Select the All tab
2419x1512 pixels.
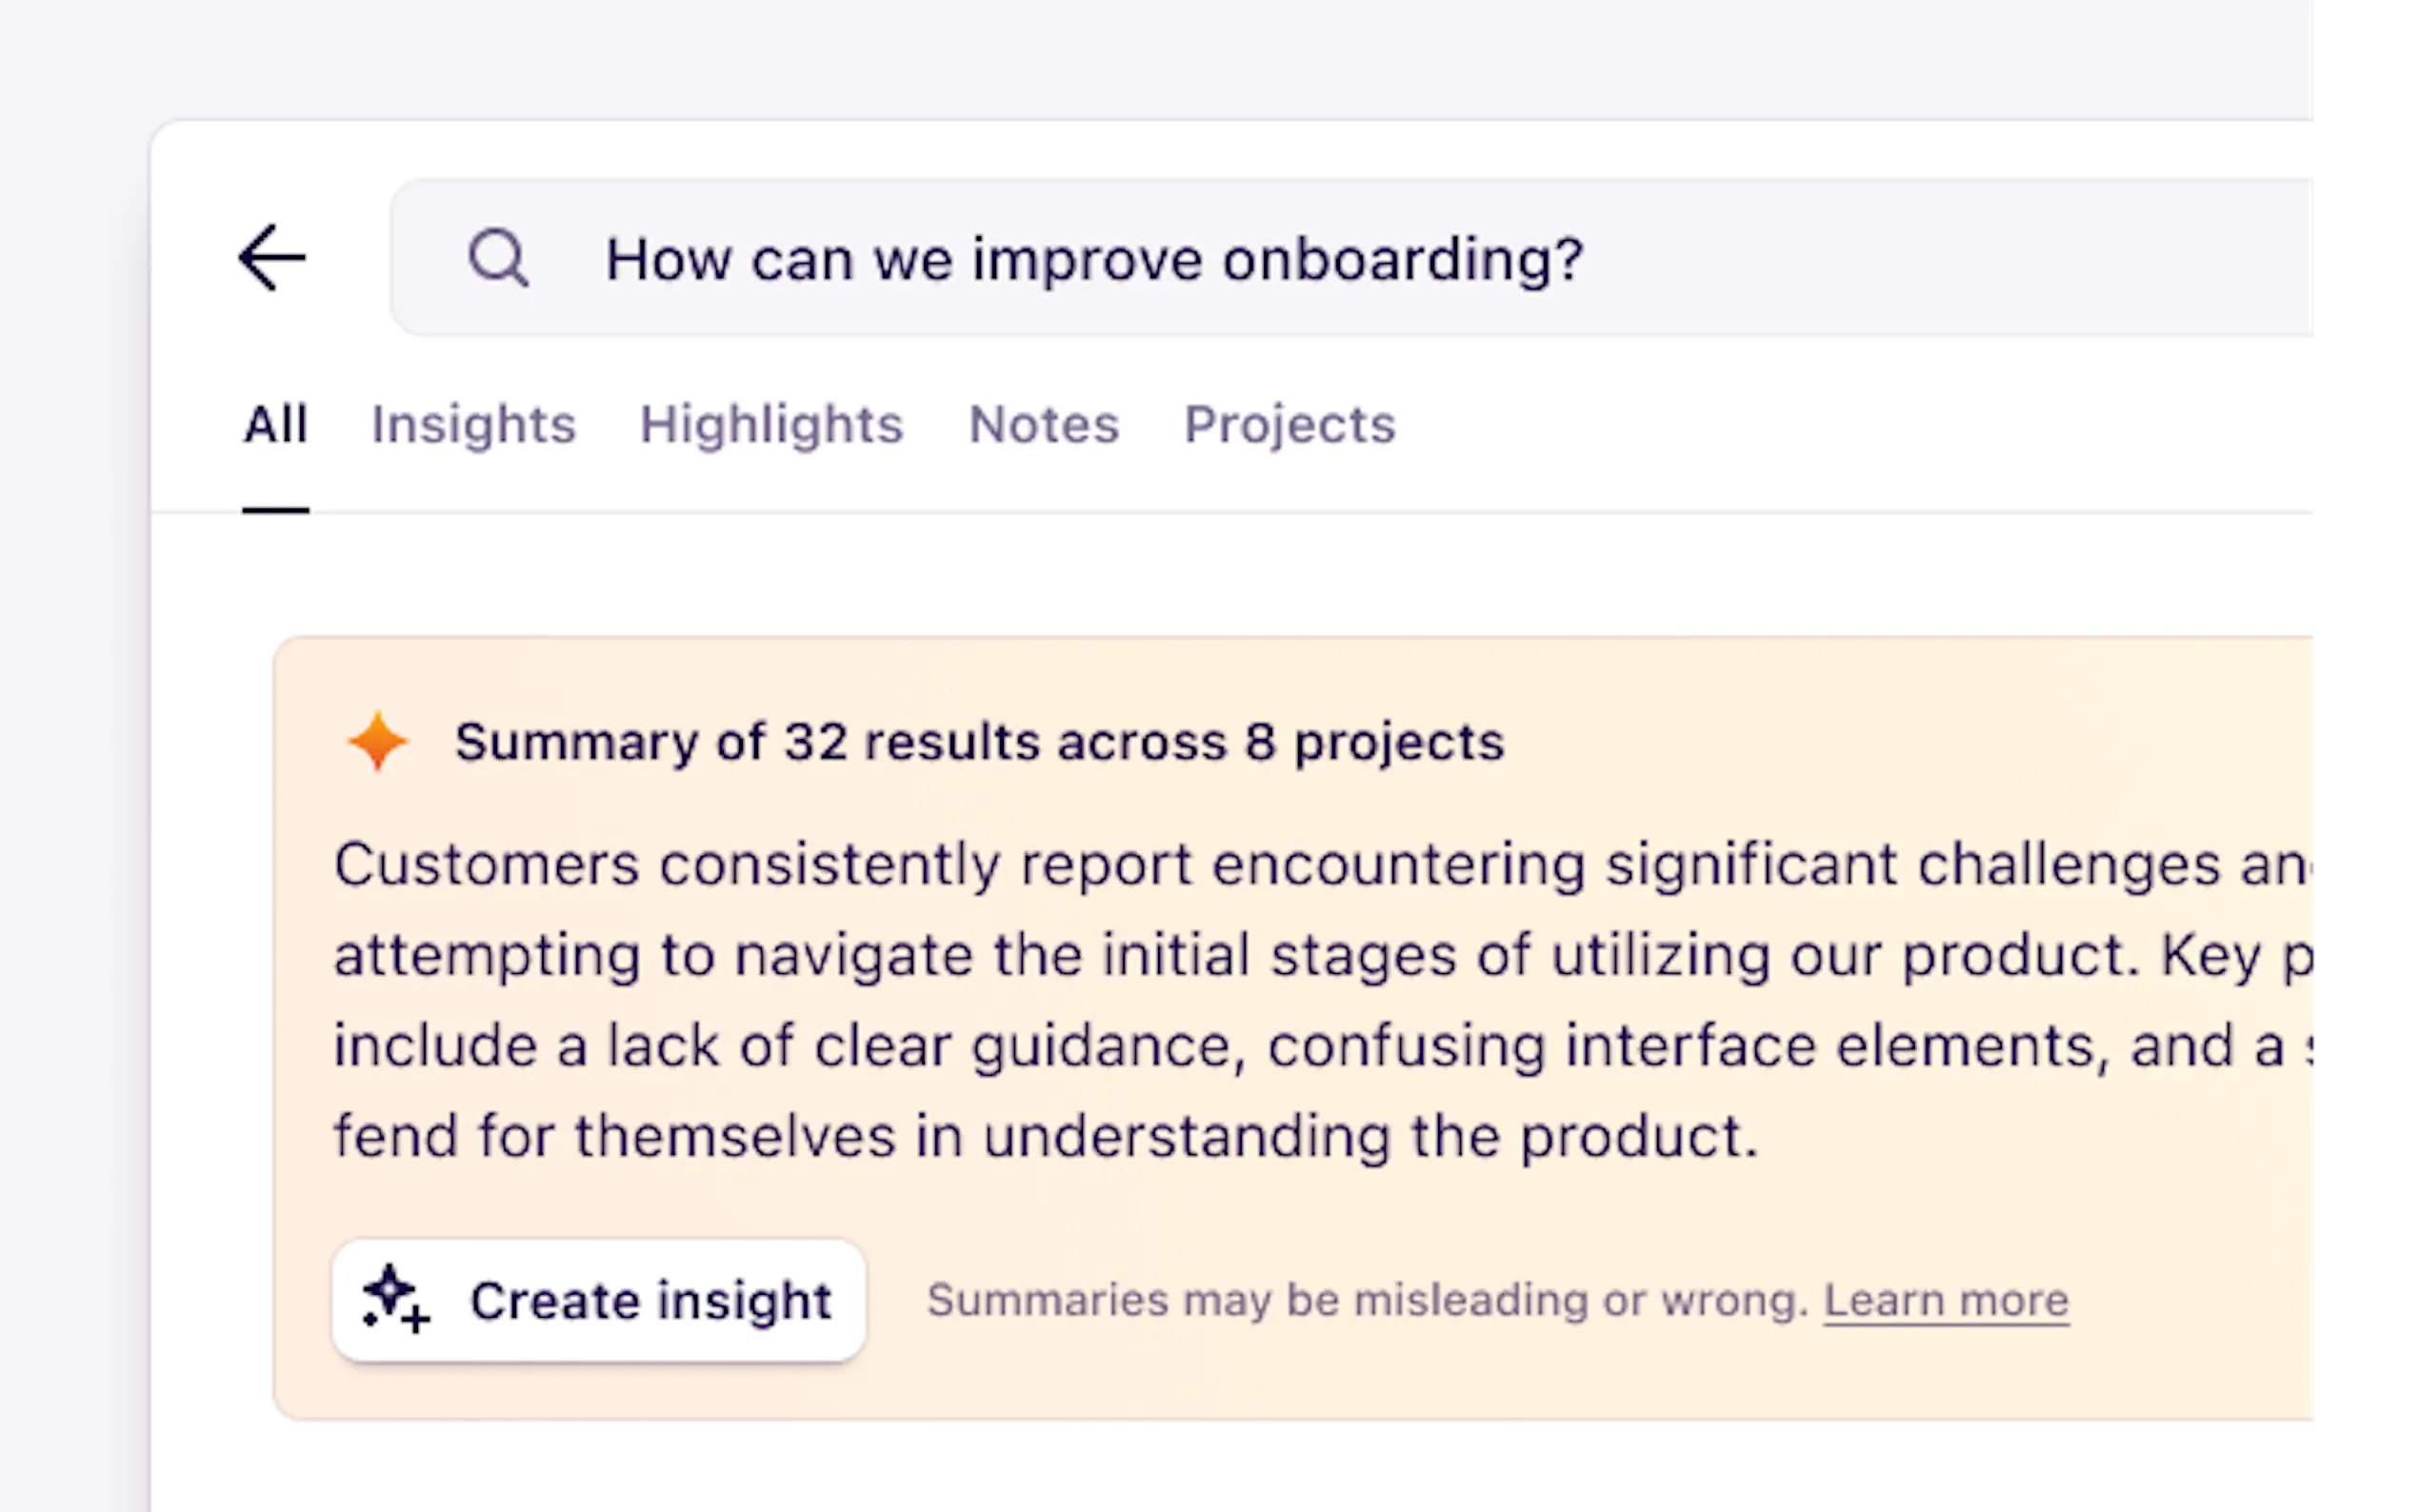click(276, 424)
